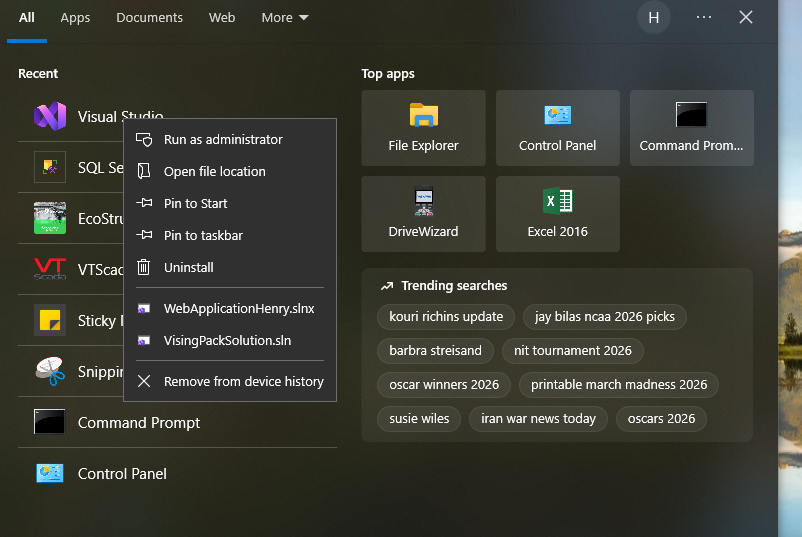Open the three-dots options menu
This screenshot has width=802, height=537.
pyautogui.click(x=704, y=18)
